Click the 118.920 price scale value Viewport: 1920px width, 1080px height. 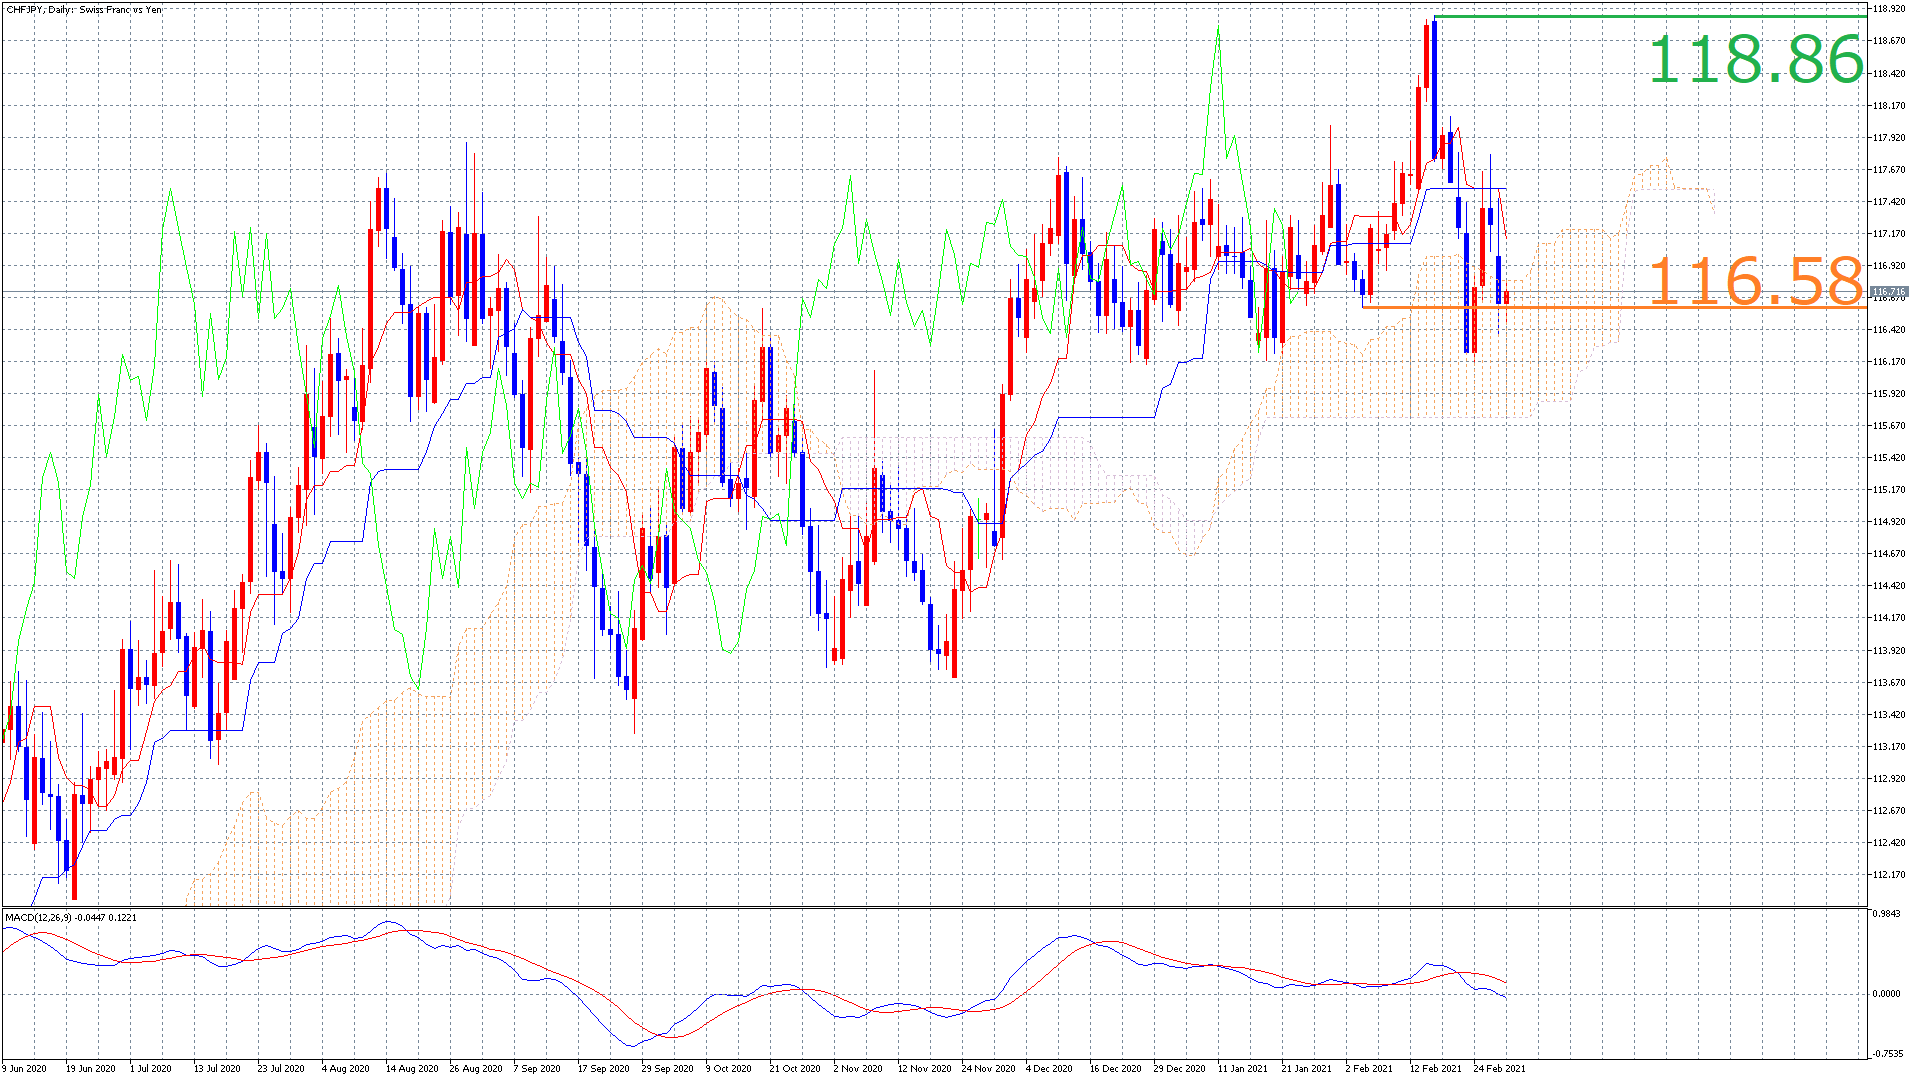pyautogui.click(x=1888, y=9)
